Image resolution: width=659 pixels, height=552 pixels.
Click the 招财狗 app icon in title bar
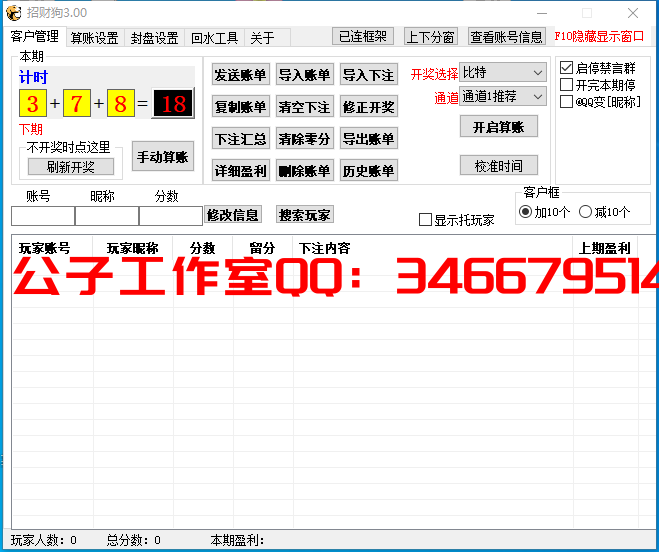[14, 13]
